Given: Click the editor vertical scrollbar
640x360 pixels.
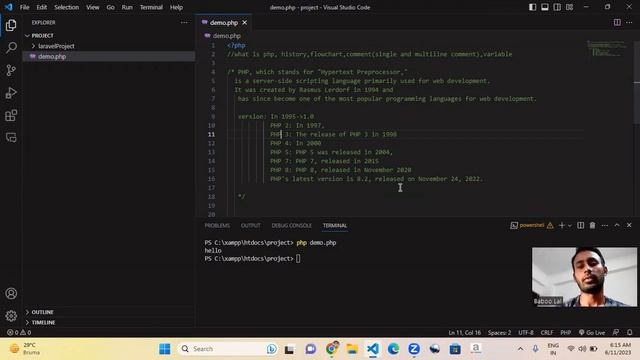Looking at the screenshot, I should tap(637, 82).
